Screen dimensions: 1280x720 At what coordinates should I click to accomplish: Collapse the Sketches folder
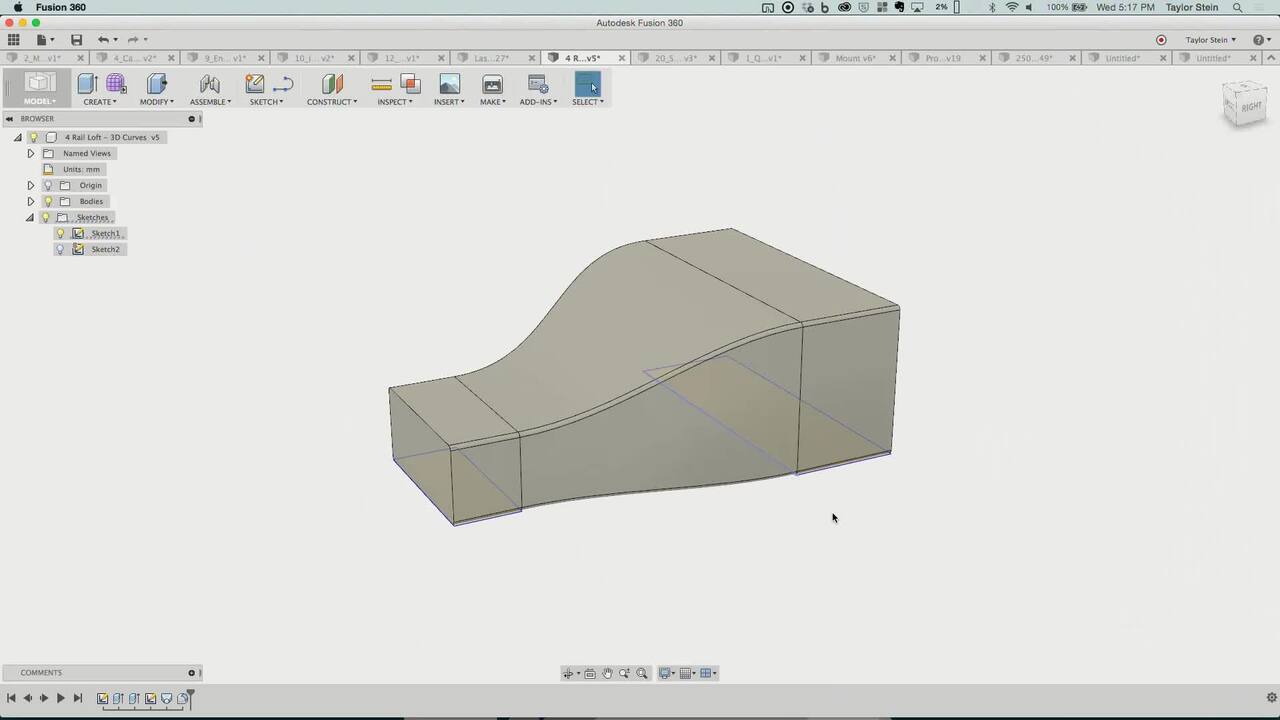(30, 217)
